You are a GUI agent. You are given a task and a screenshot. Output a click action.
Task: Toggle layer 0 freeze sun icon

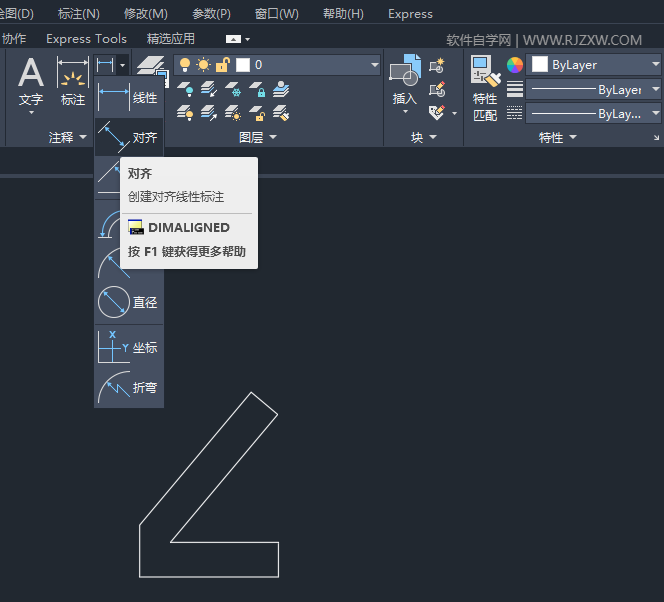click(x=204, y=65)
